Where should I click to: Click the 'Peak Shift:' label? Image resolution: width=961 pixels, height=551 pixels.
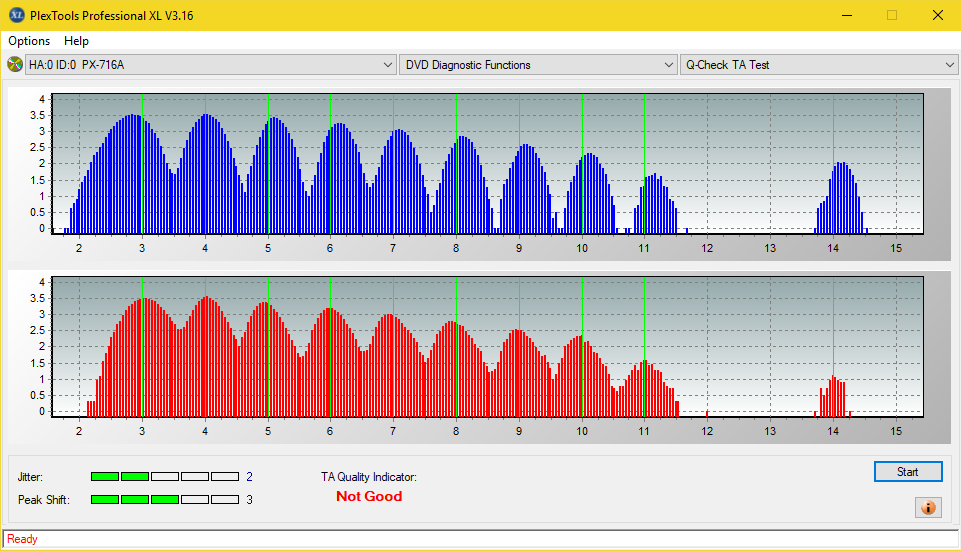(x=44, y=500)
